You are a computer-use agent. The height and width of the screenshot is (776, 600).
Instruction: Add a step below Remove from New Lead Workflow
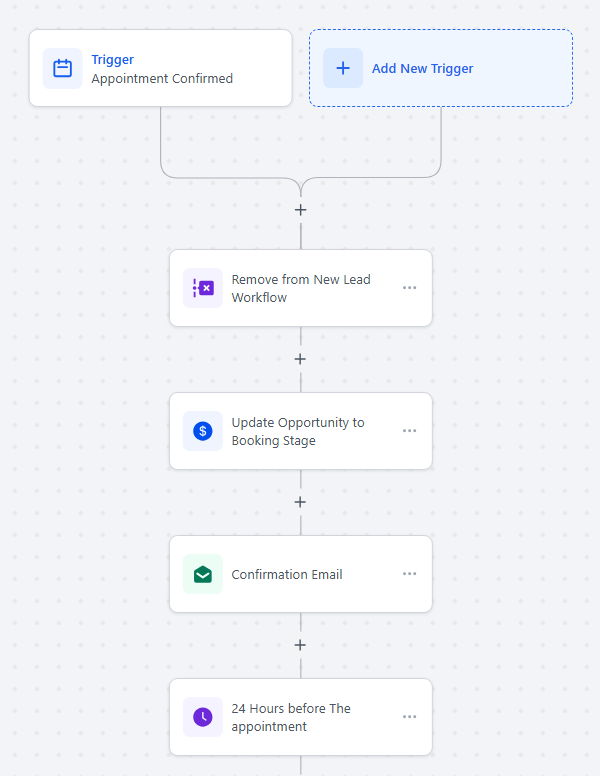click(300, 359)
